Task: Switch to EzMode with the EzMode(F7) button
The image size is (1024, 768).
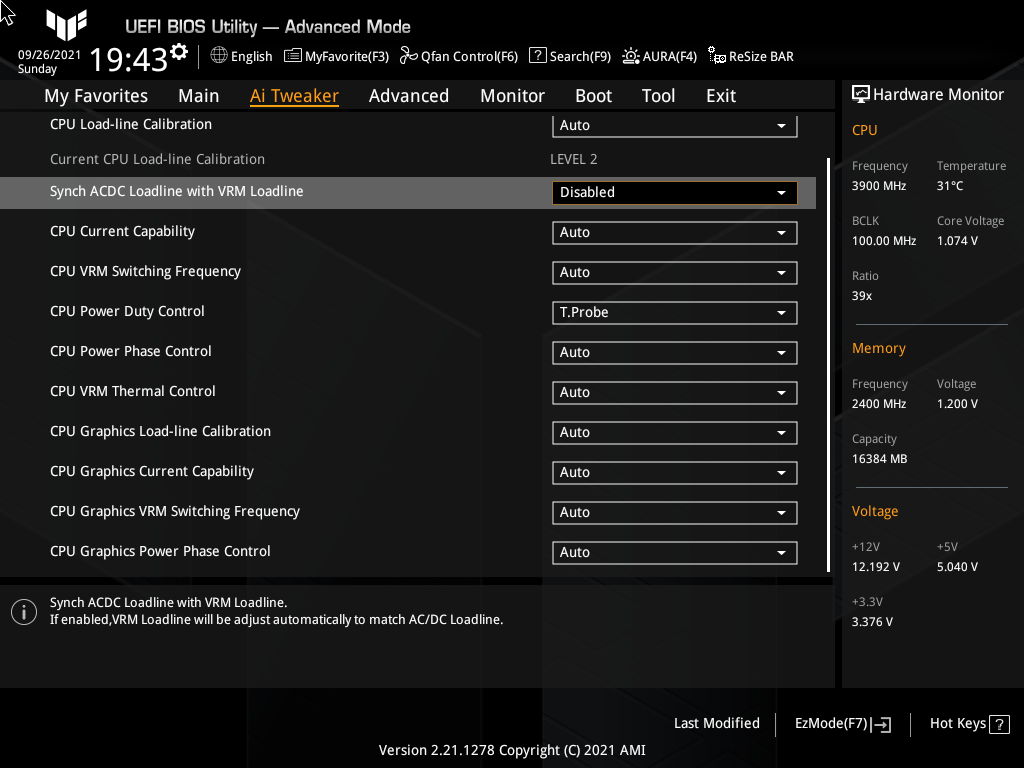Action: click(841, 723)
